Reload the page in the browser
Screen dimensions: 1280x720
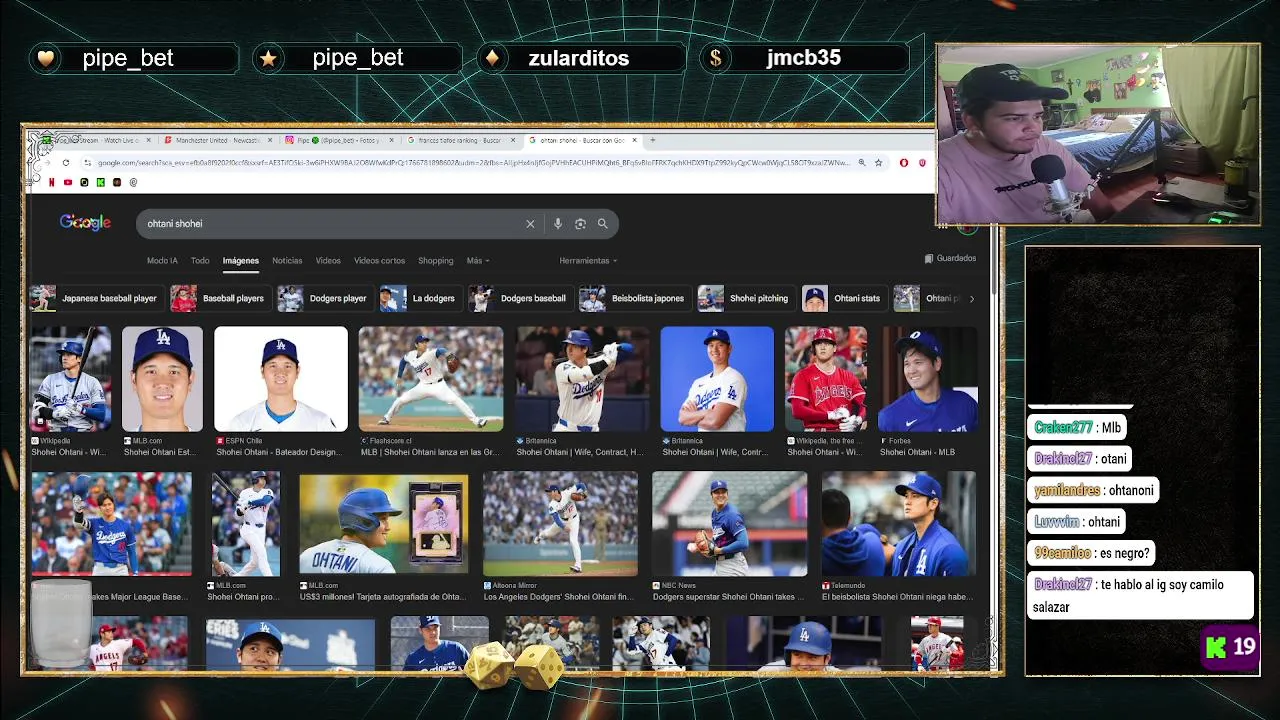(x=66, y=163)
